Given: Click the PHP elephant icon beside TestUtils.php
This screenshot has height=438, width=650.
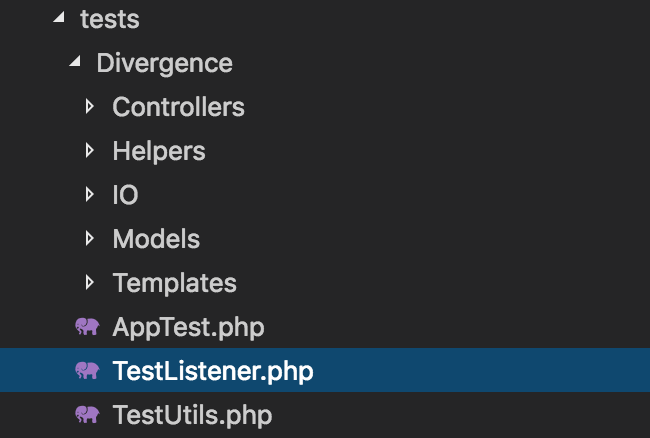Looking at the screenshot, I should tap(88, 415).
